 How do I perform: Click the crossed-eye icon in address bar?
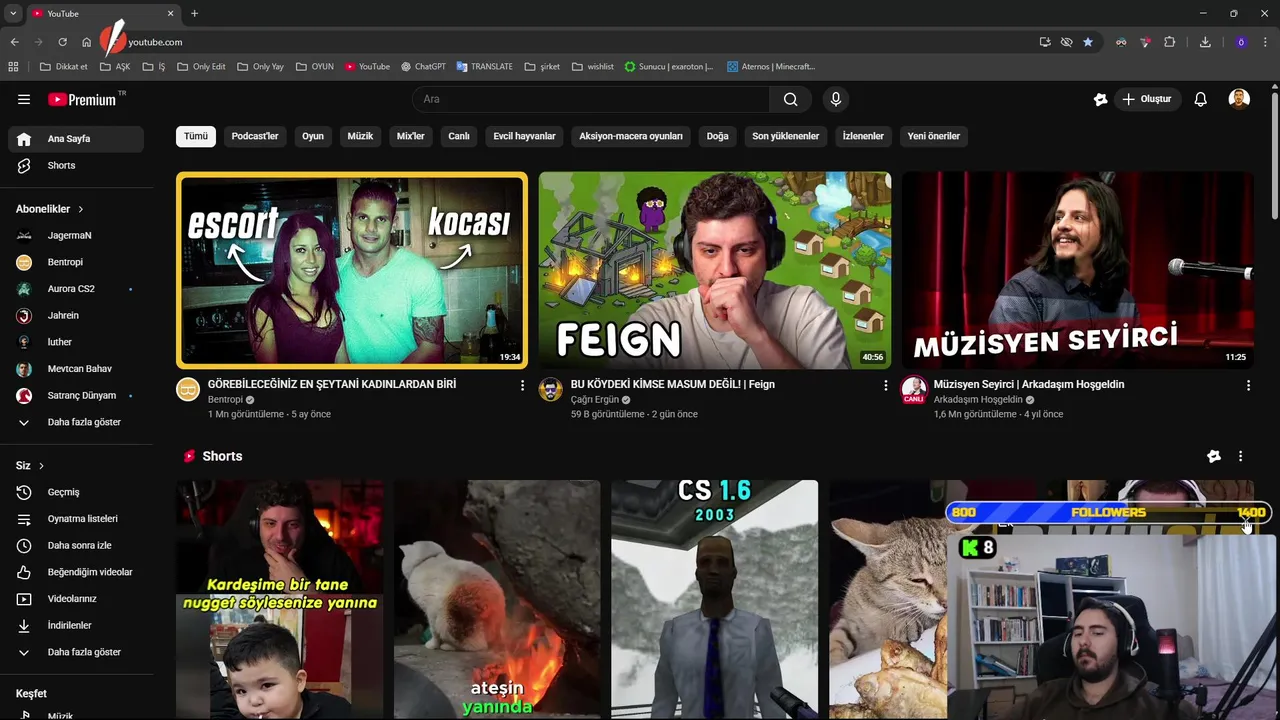tap(1066, 42)
